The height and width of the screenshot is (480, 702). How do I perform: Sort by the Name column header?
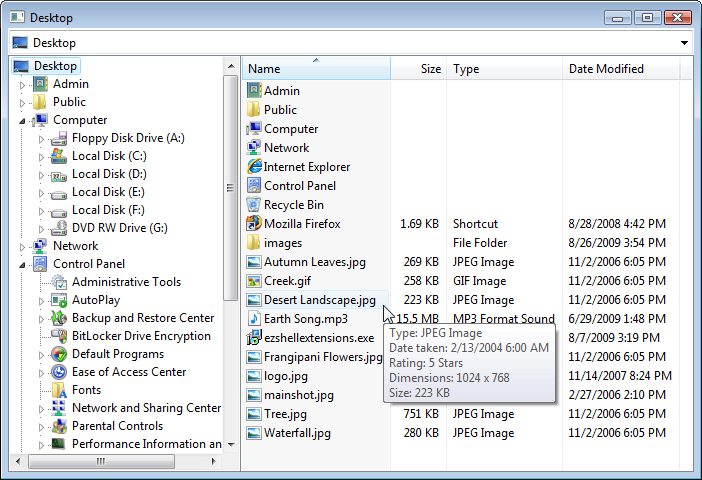(x=317, y=69)
